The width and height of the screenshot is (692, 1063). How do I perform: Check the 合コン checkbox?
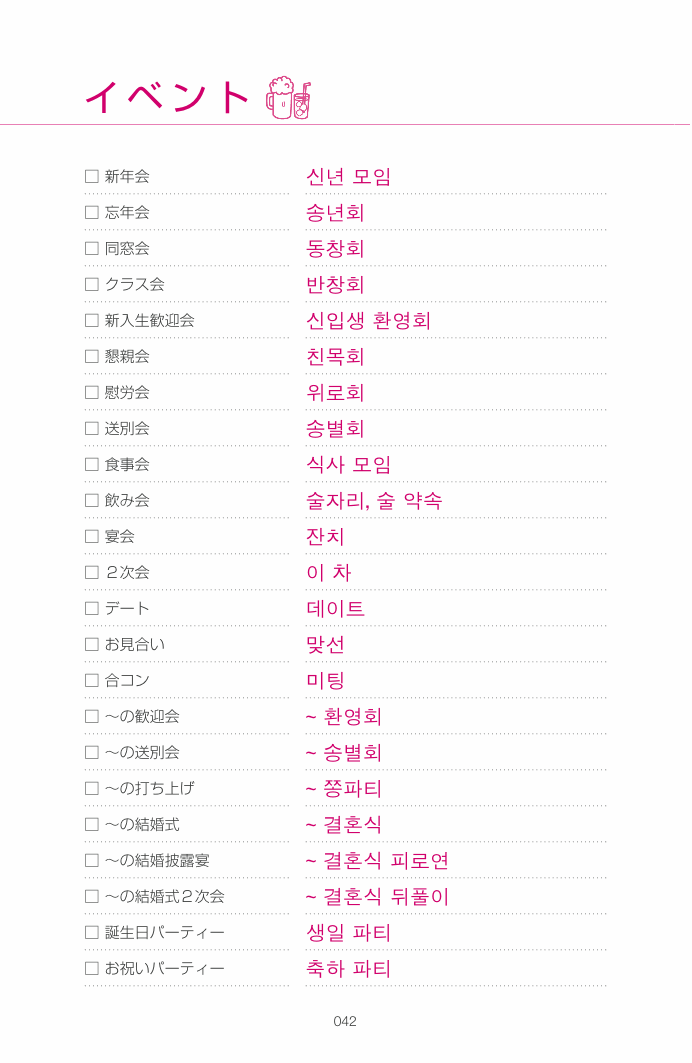(91, 680)
